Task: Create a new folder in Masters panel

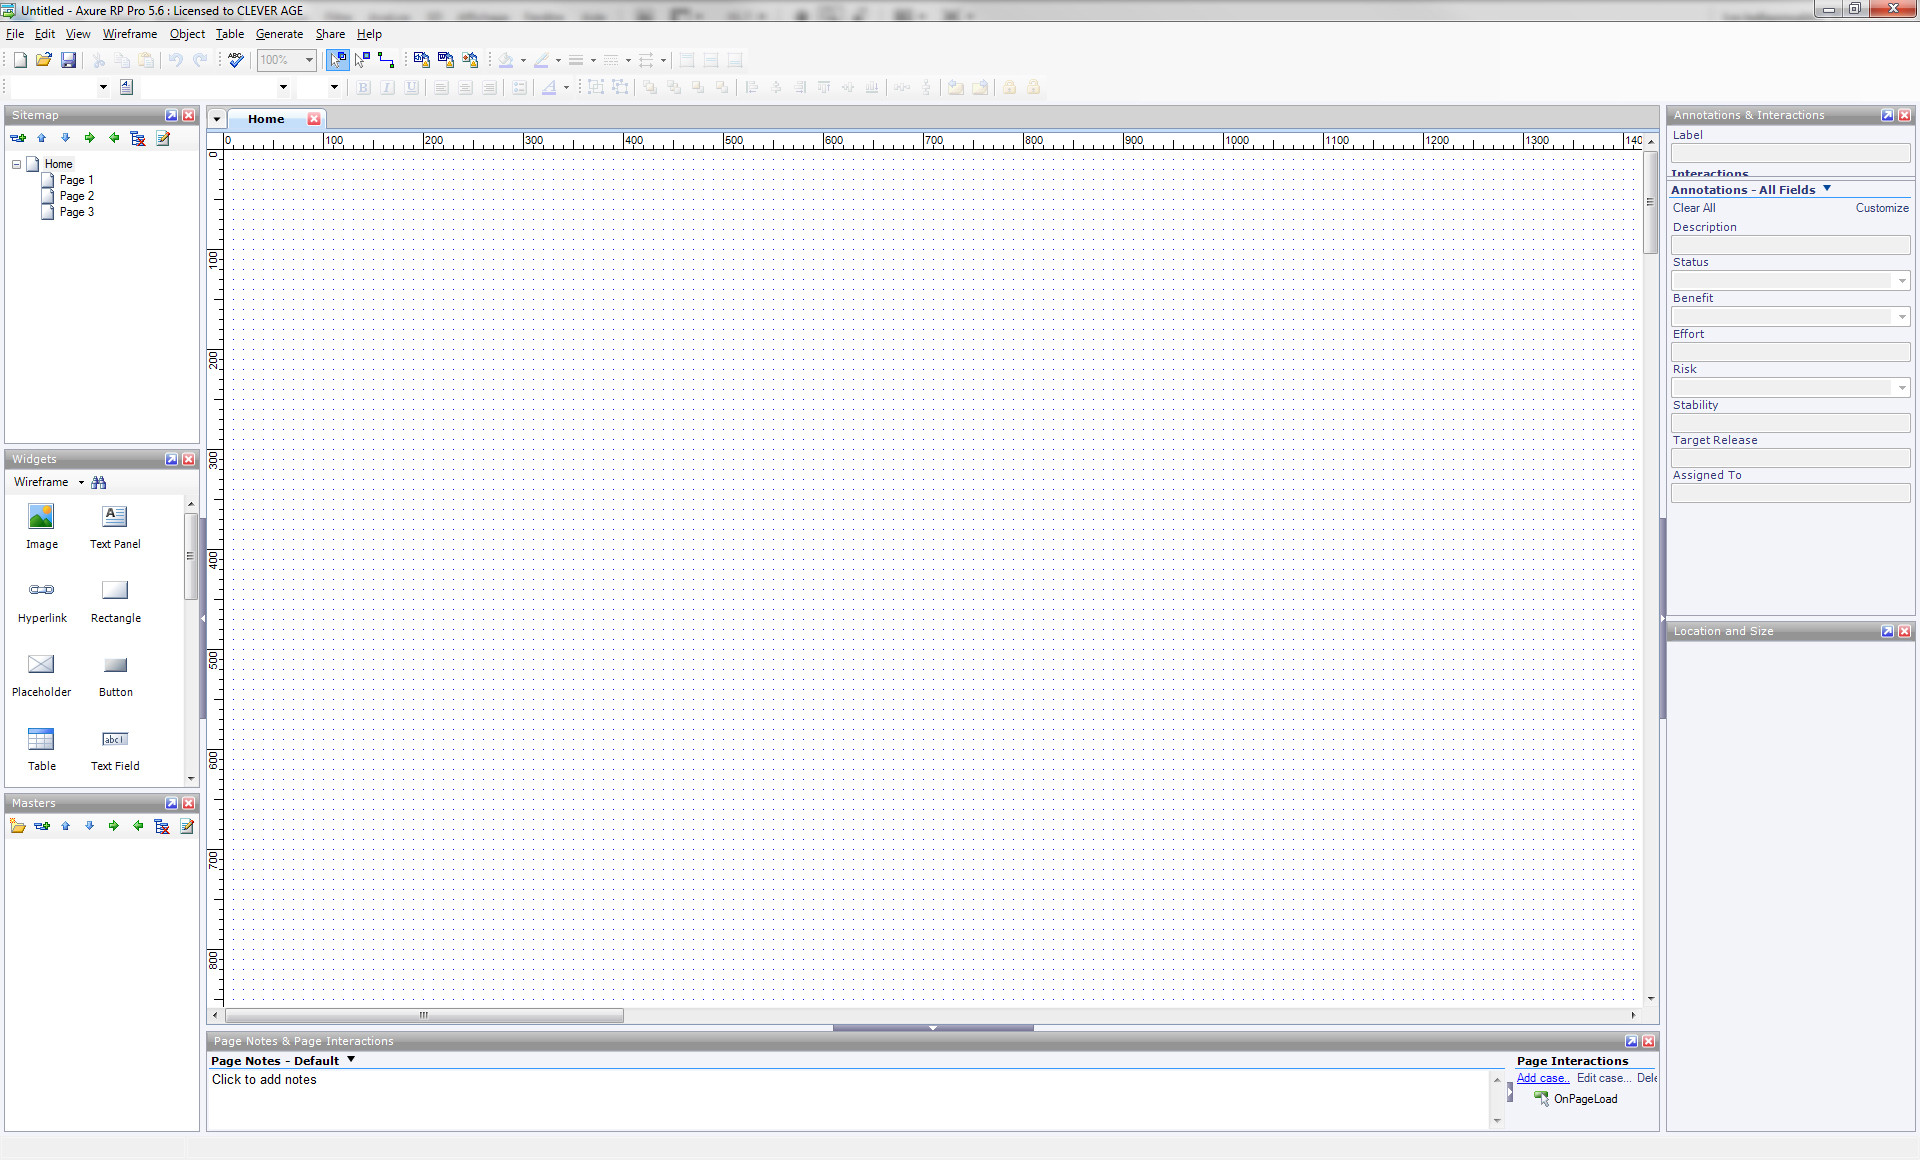Action: (17, 826)
